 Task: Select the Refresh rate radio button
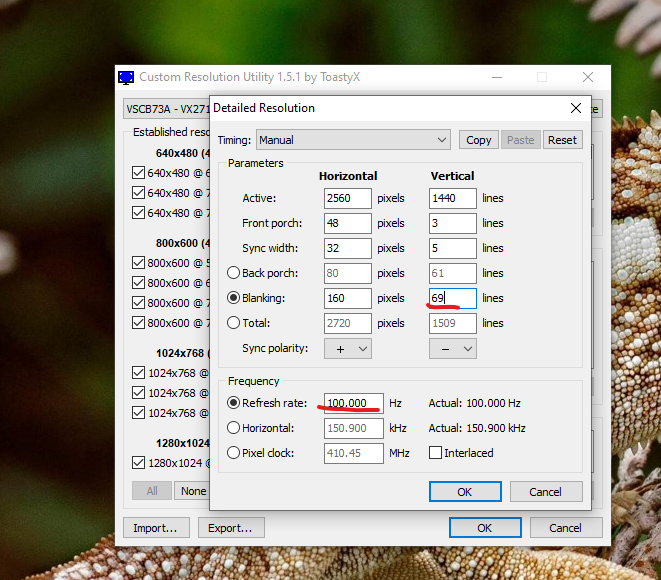233,403
